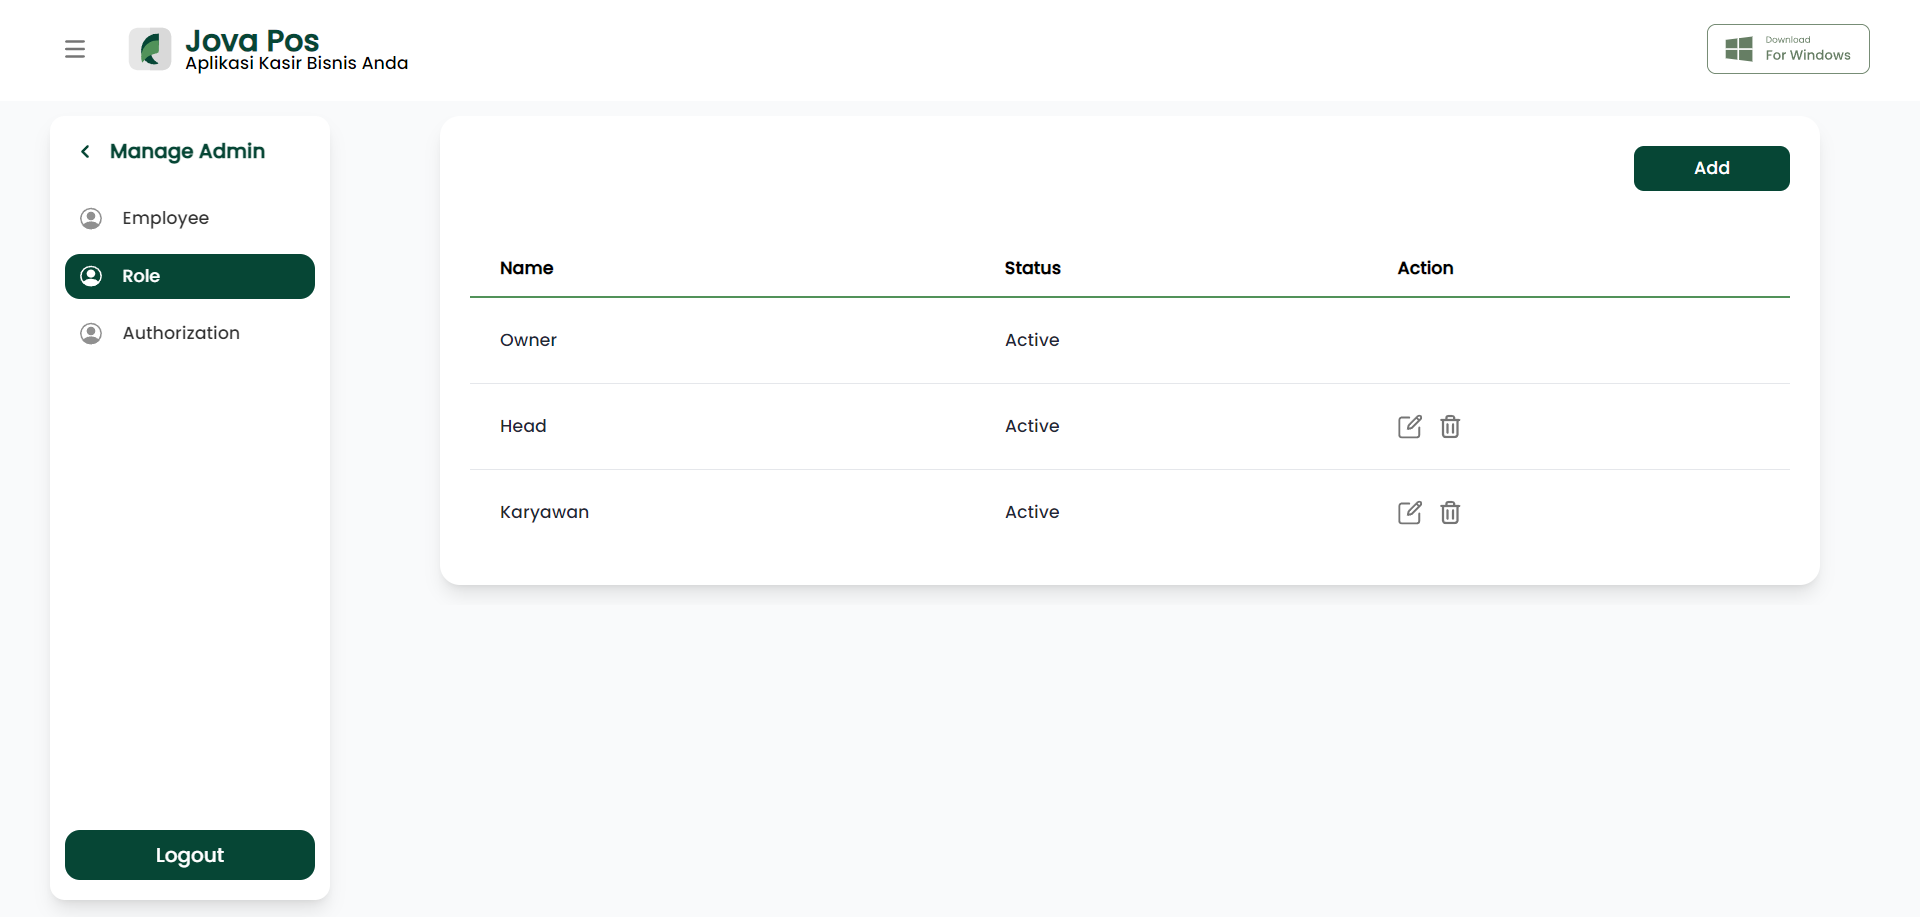This screenshot has height=917, width=1920.
Task: Click the Employee user icon
Action: pos(91,218)
